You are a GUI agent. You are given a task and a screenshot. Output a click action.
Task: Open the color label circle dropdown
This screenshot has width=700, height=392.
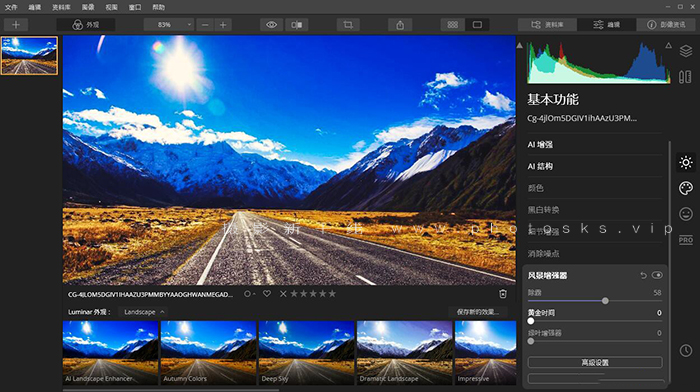249,294
